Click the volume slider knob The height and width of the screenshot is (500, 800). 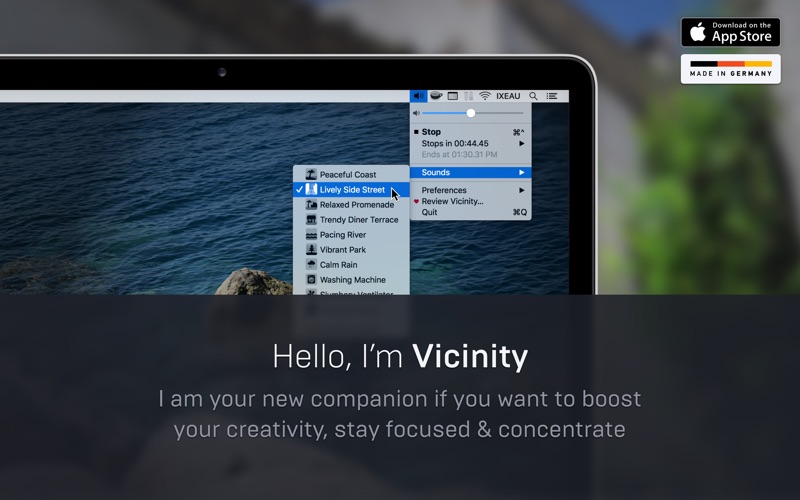[x=471, y=113]
